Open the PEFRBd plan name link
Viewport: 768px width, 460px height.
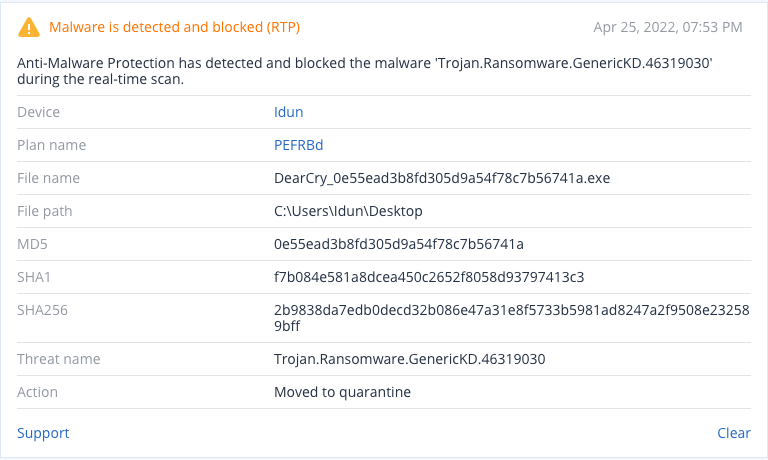tap(298, 145)
